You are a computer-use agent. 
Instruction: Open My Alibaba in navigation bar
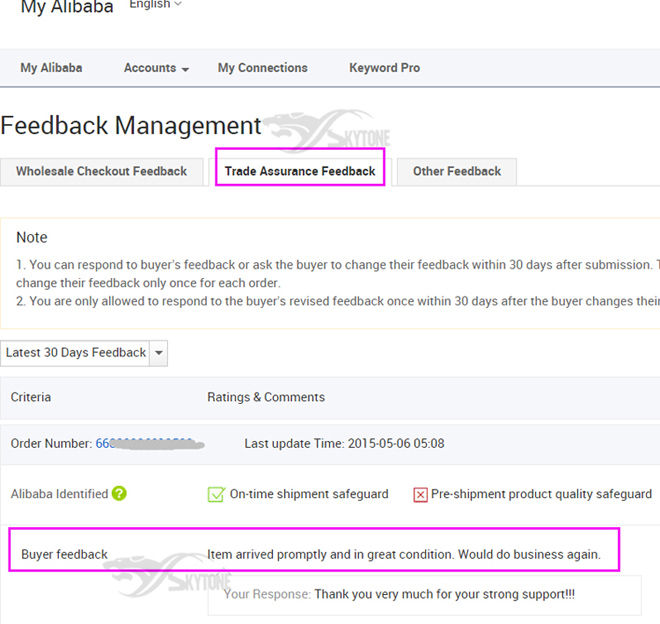pyautogui.click(x=51, y=68)
